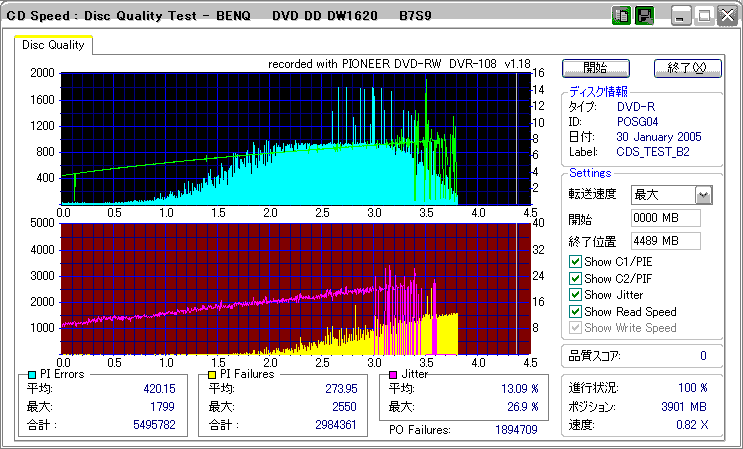743x449 pixels.
Task: Click the PI Errors maximum value 1799
Action: (162, 407)
